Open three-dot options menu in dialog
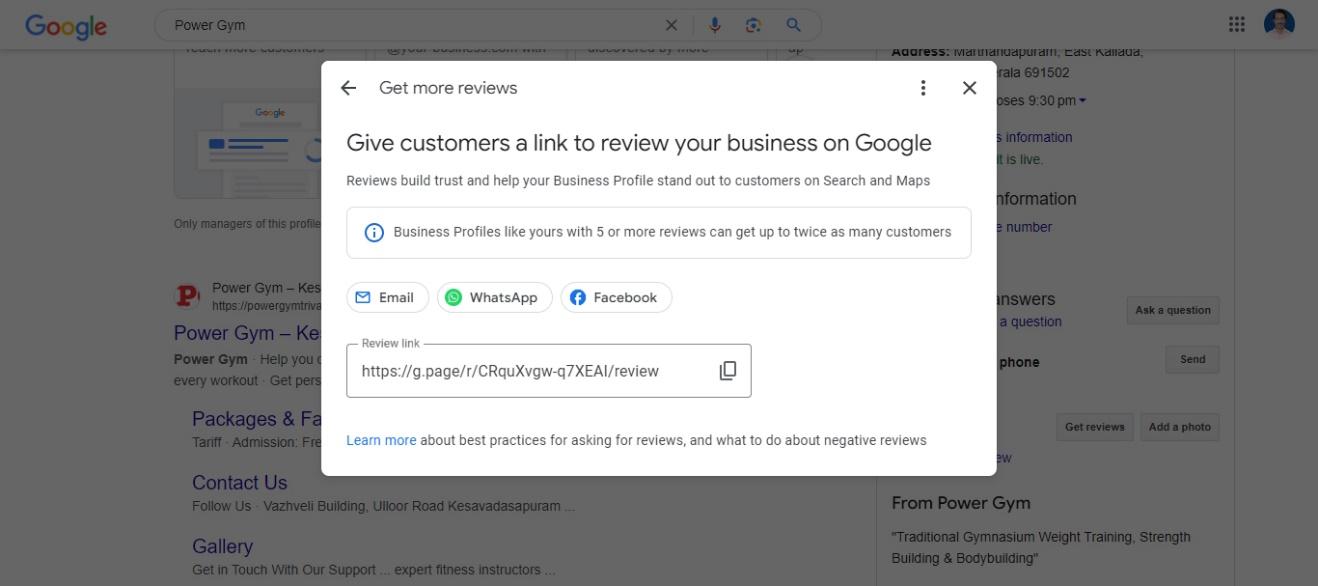Screen dimensions: 1318x586 pos(923,88)
